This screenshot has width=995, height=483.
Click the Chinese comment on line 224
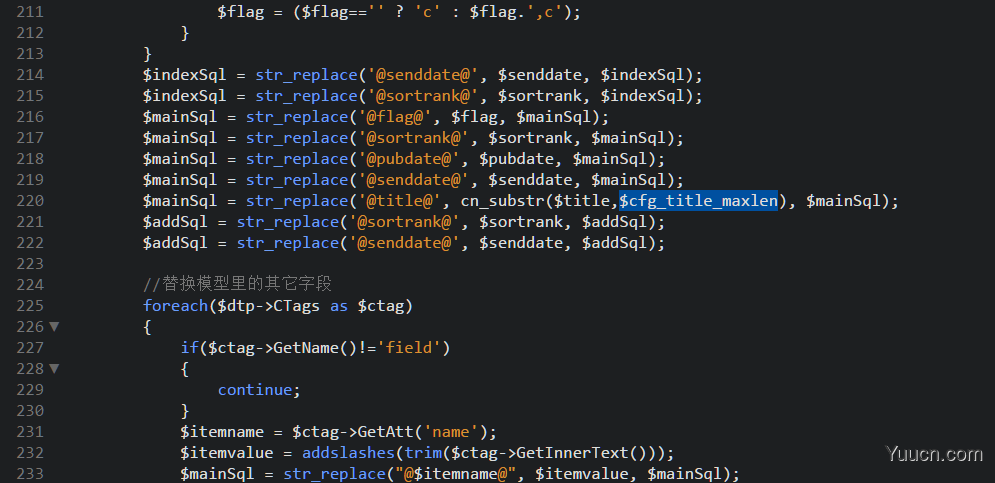237,284
